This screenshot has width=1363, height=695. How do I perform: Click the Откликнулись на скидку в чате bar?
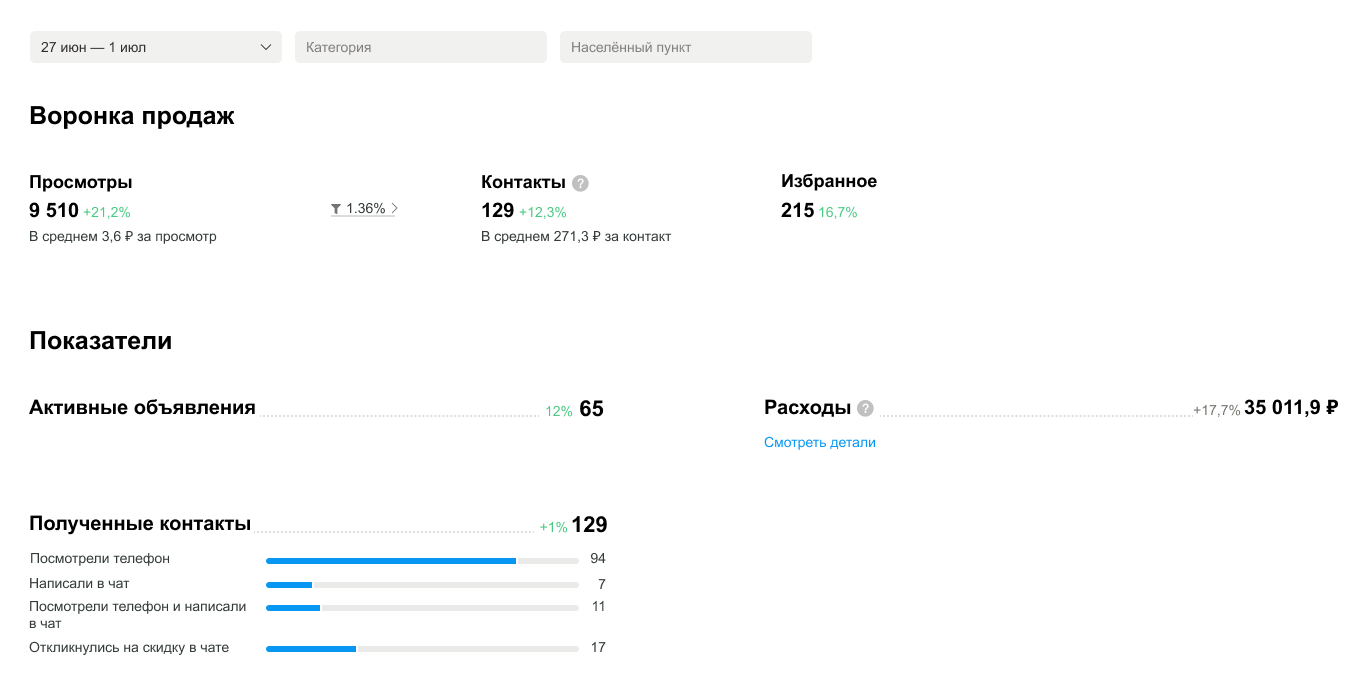(422, 649)
